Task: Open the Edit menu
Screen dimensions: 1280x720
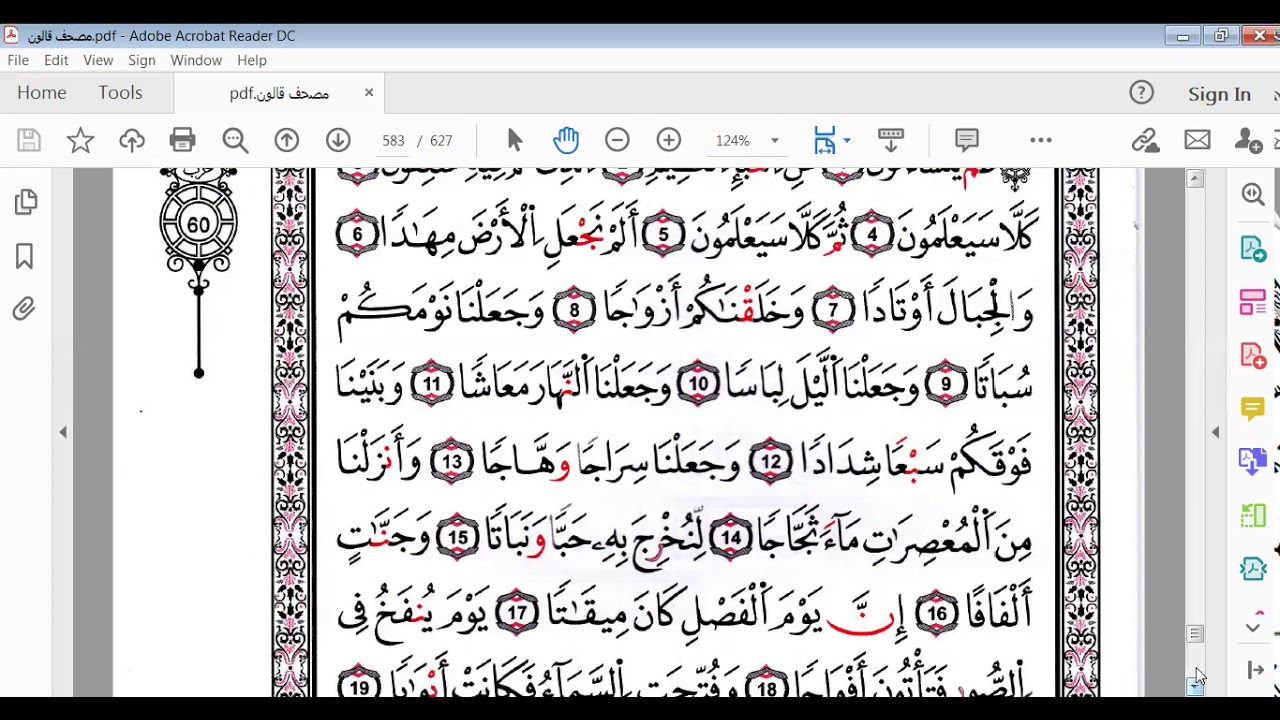Action: pyautogui.click(x=56, y=60)
